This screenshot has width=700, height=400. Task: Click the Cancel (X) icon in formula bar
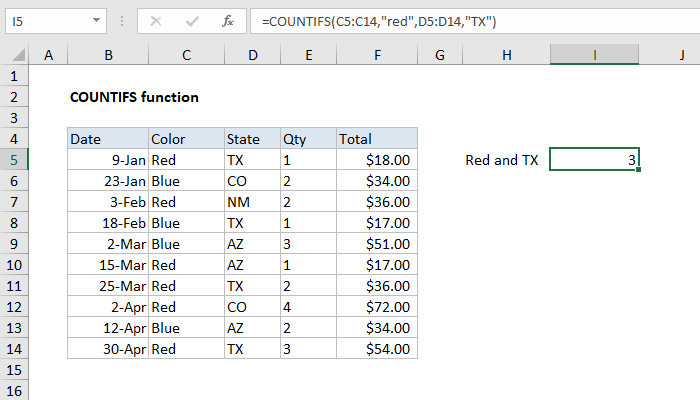157,20
